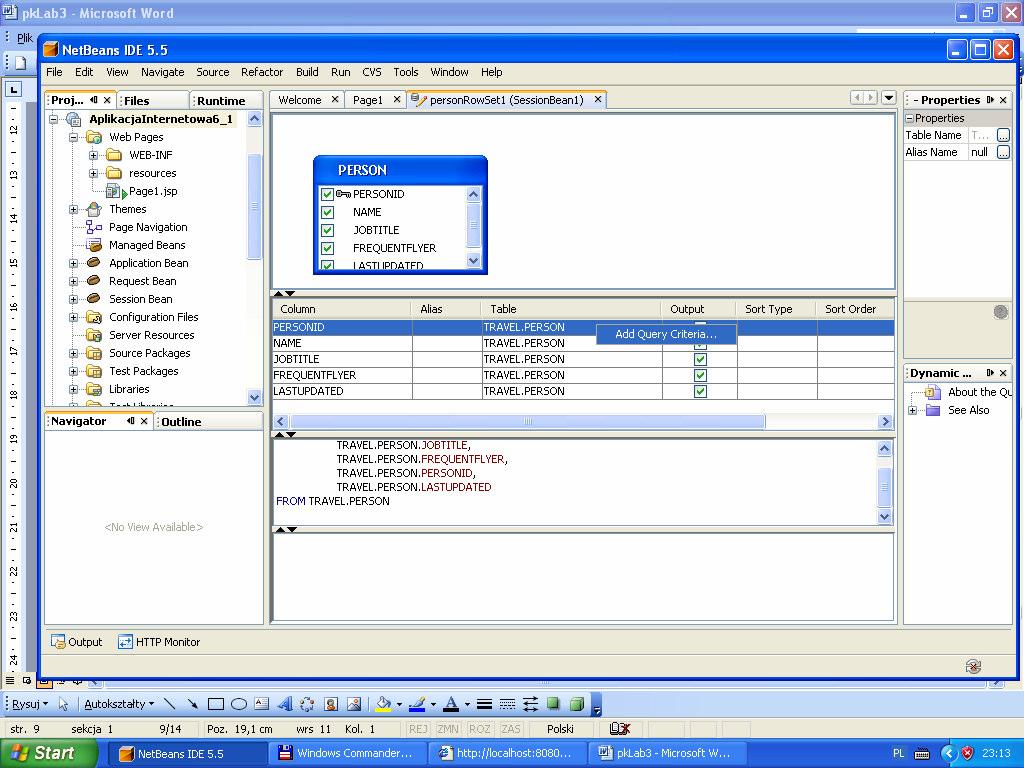Uncheck NAME in the PERSON table box
This screenshot has height=768, width=1024.
click(327, 212)
